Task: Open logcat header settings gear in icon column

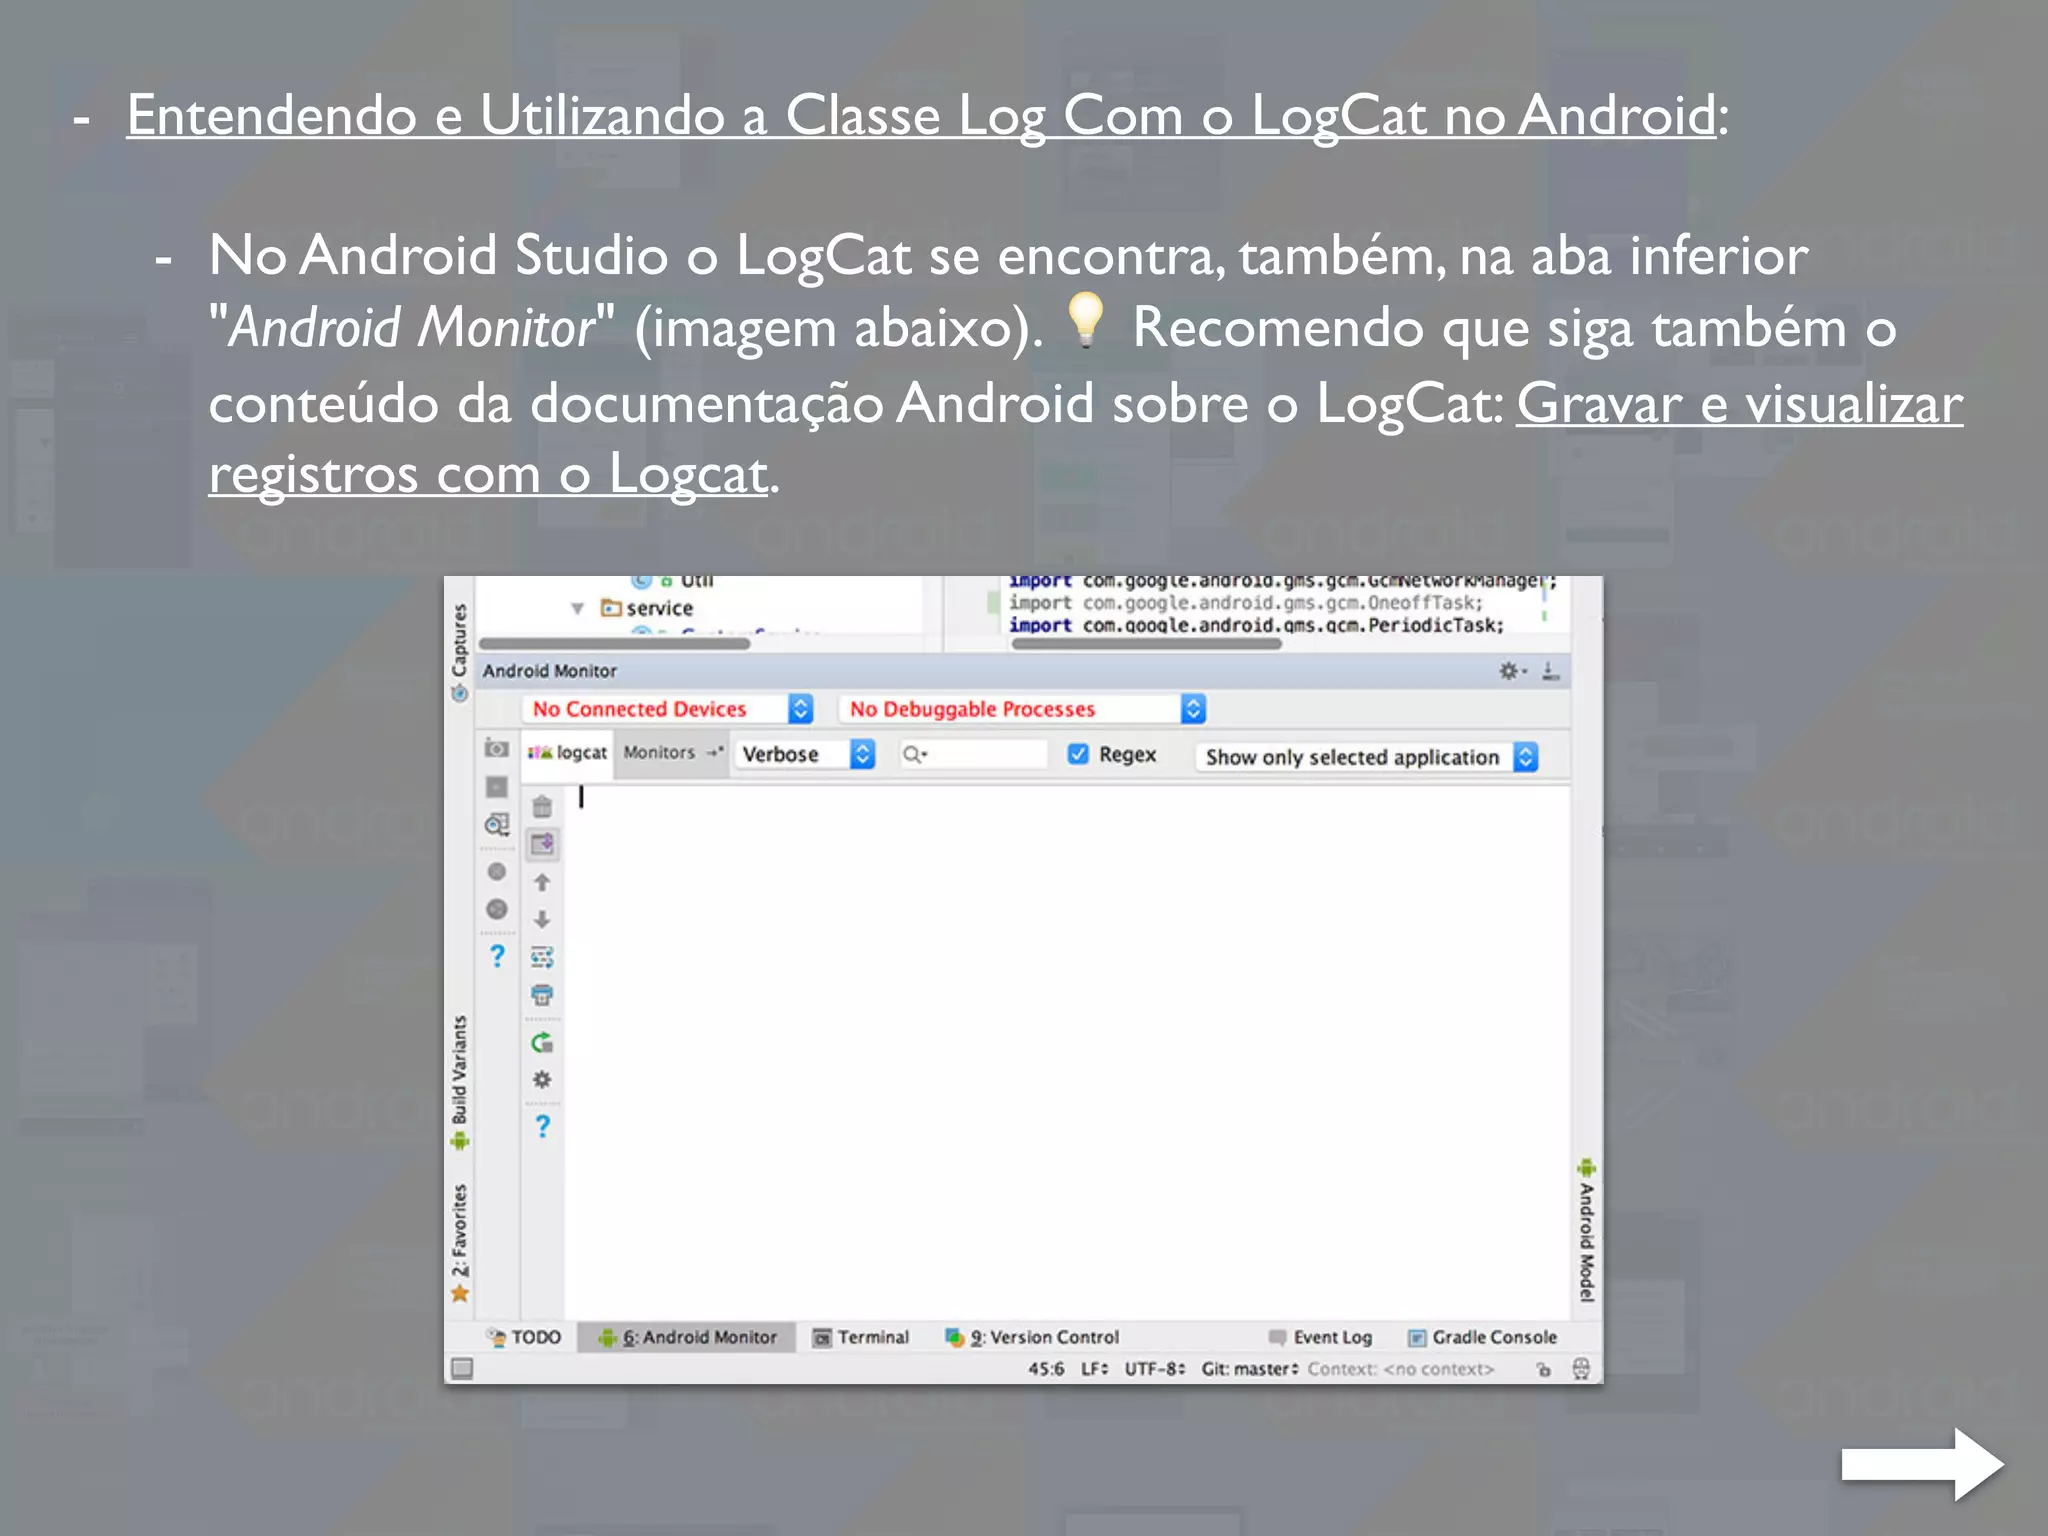Action: [542, 1080]
